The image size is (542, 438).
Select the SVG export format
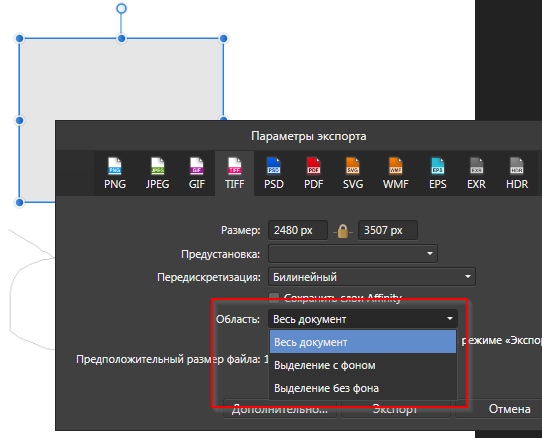pyautogui.click(x=353, y=173)
